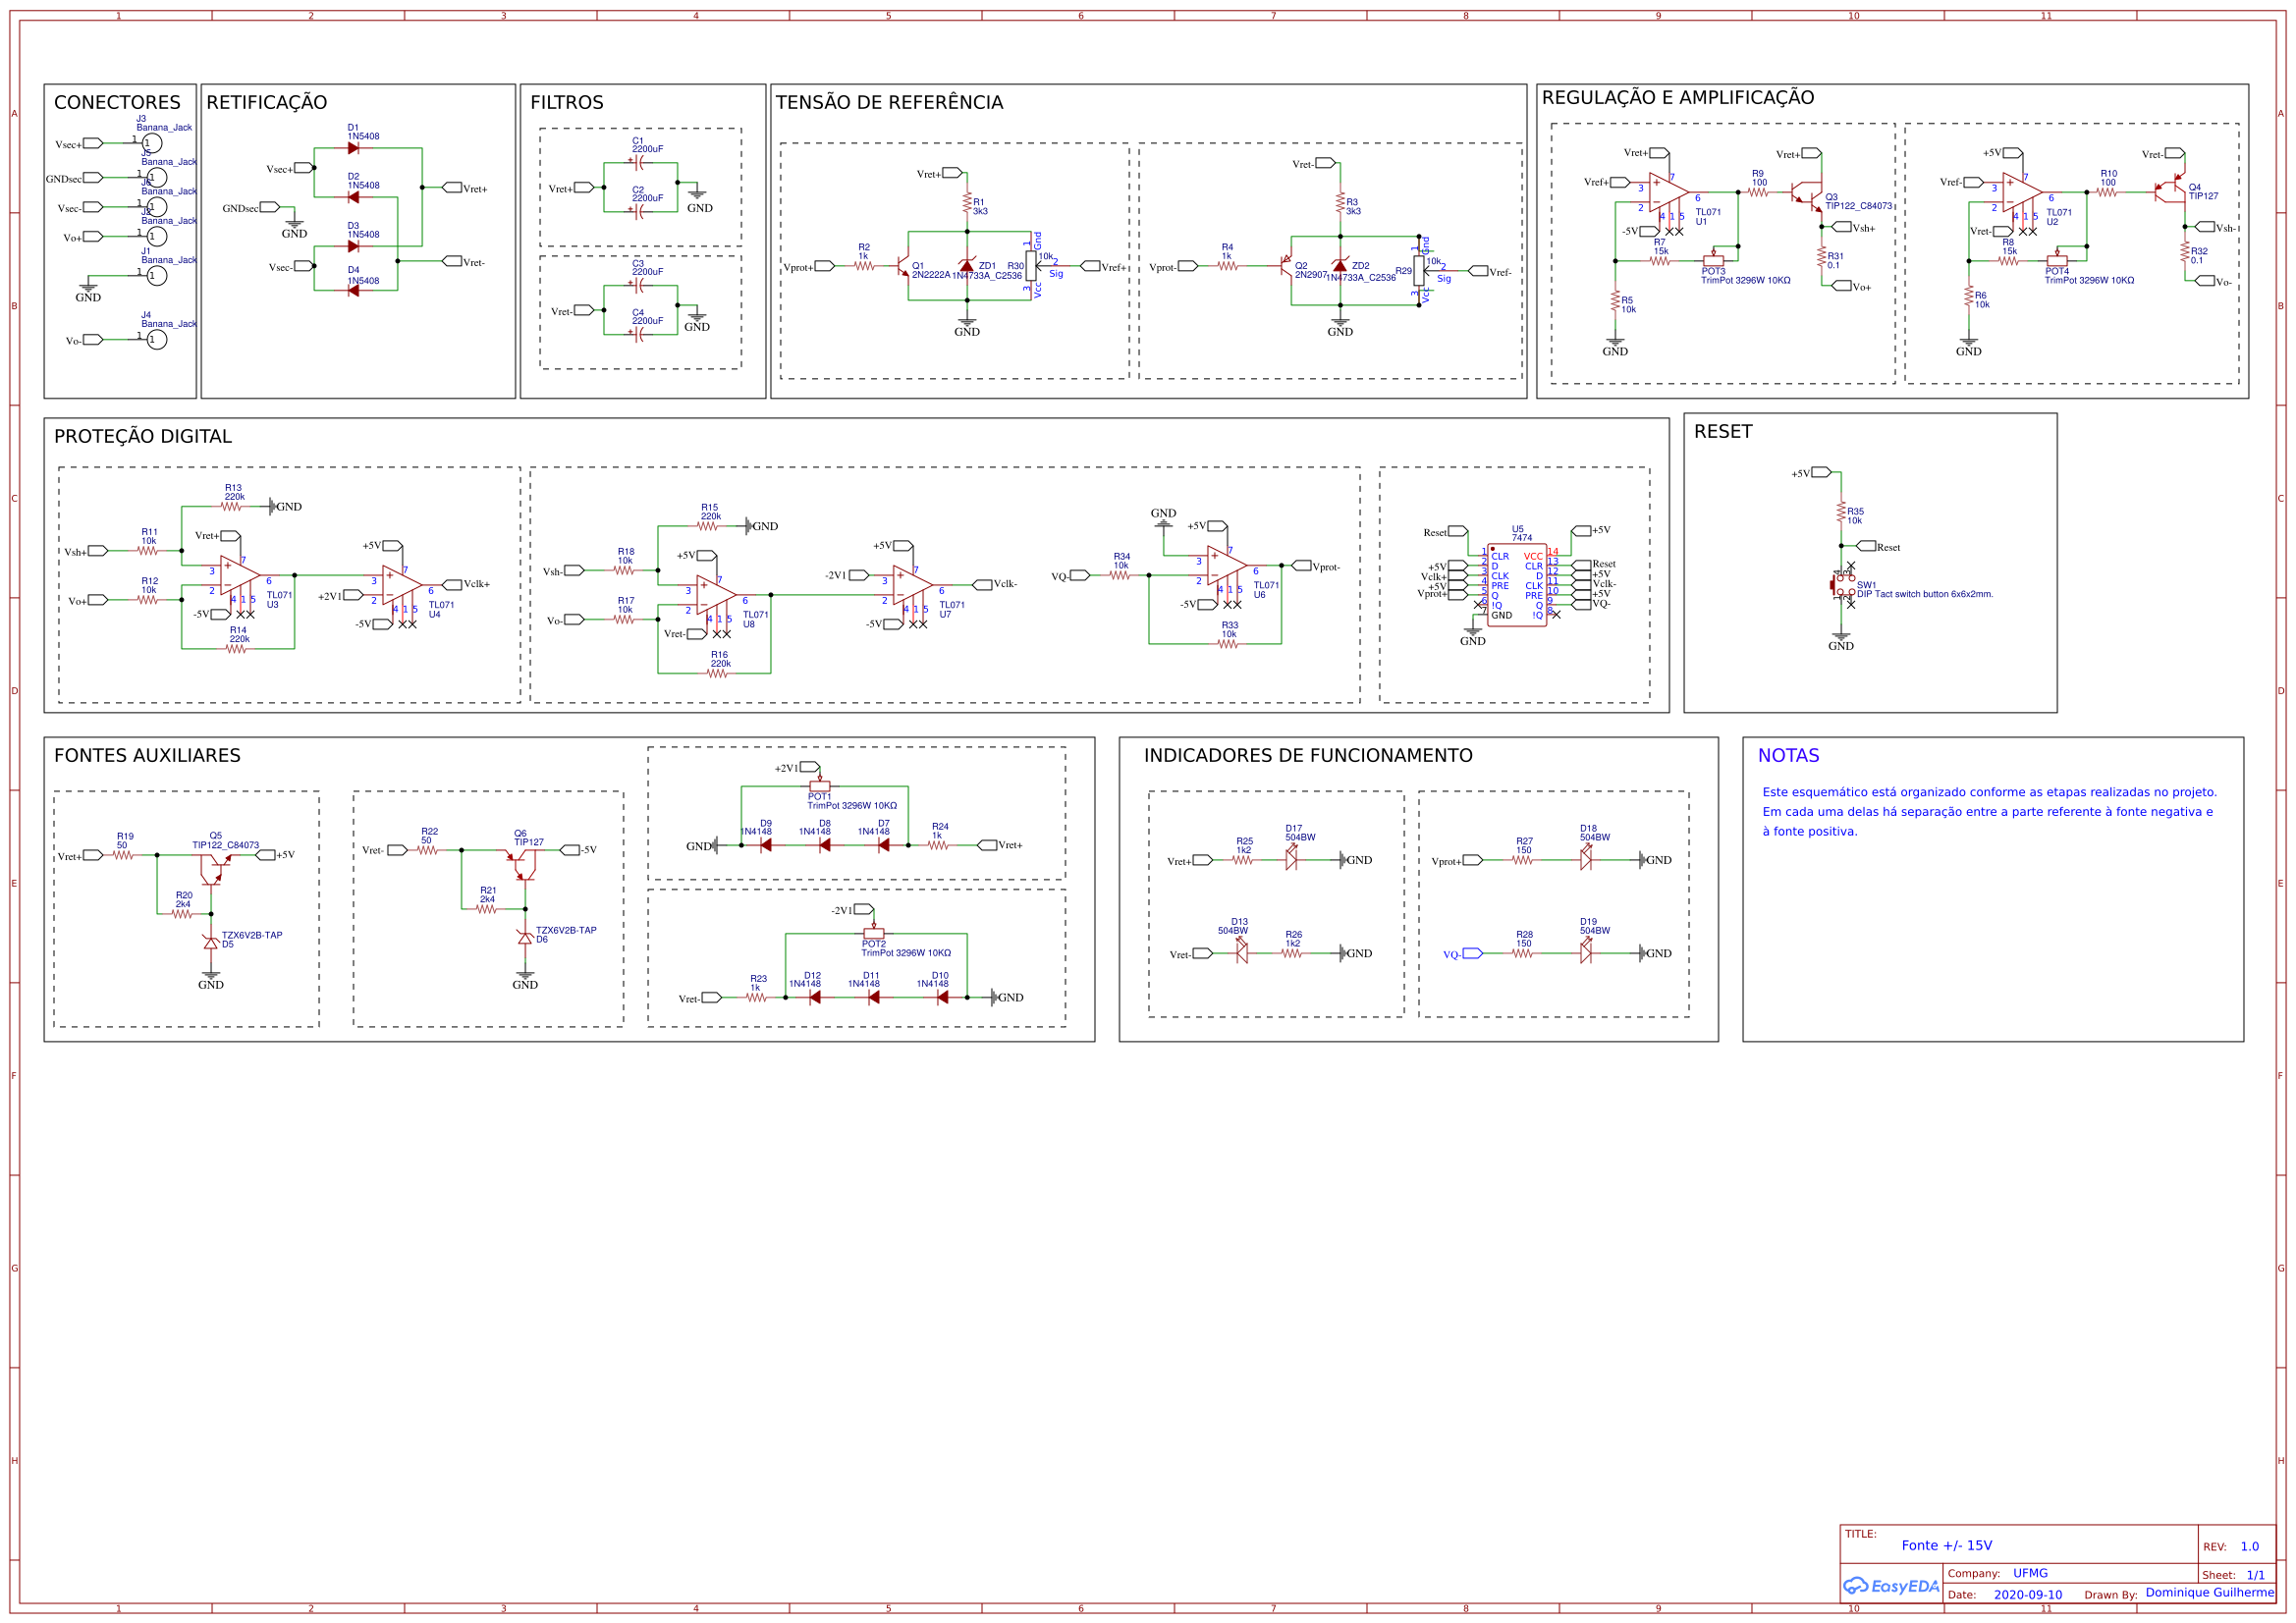The width and height of the screenshot is (2296, 1623).
Task: Select LED D17 504BW indicator
Action: [1291, 858]
